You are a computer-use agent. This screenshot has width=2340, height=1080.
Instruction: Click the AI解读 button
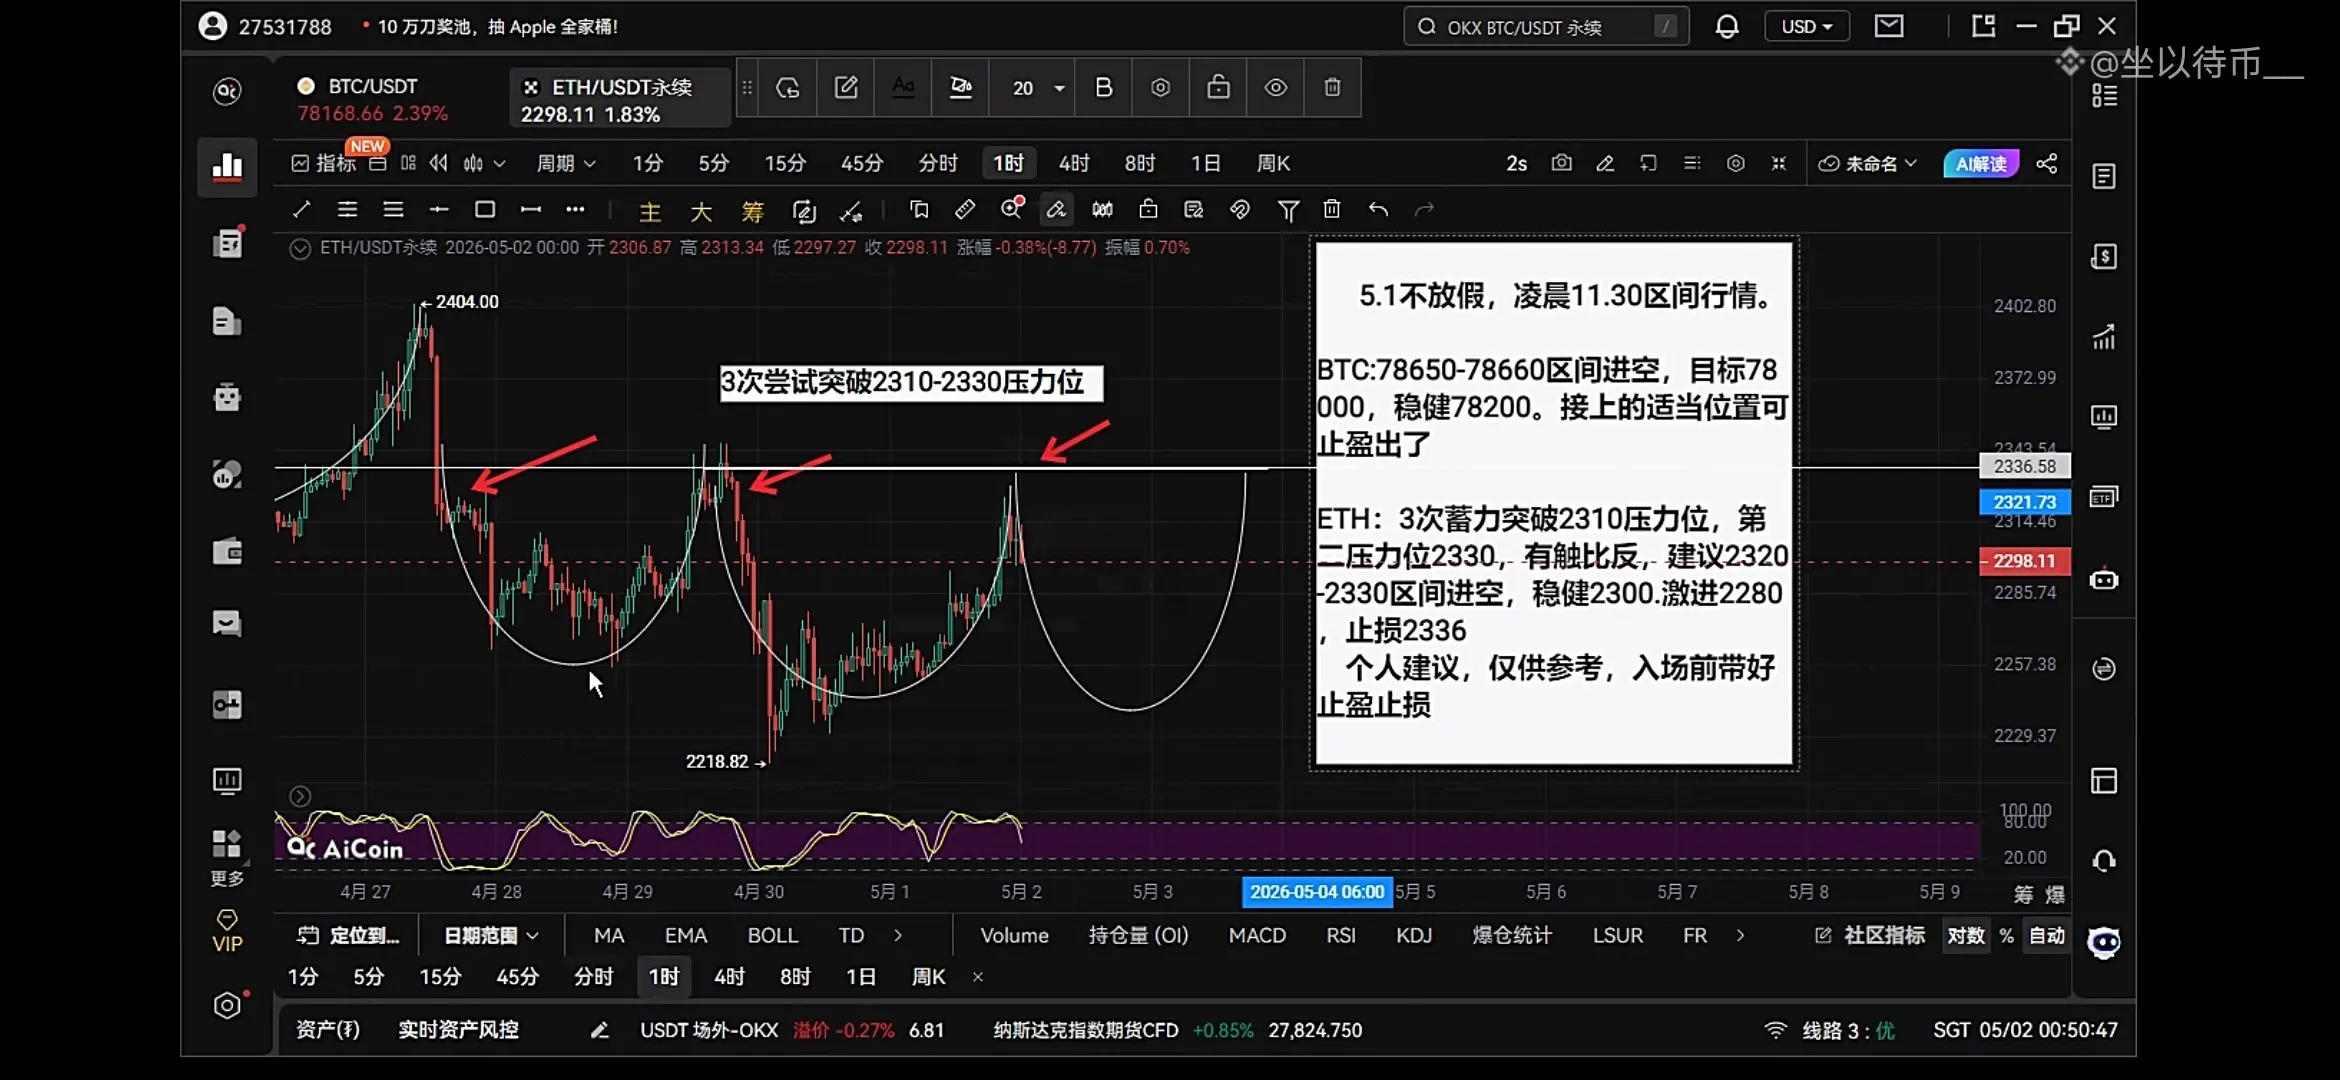pyautogui.click(x=1981, y=163)
